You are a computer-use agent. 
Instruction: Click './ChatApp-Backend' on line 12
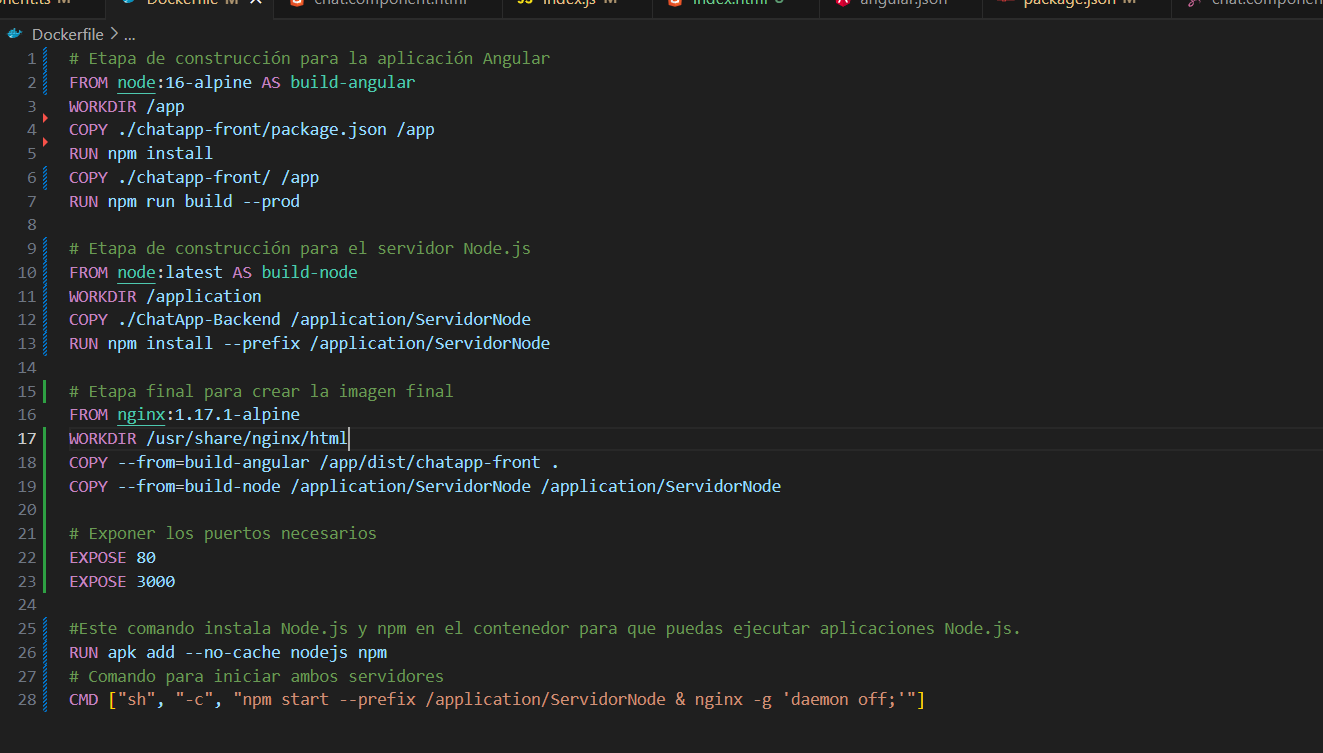(x=199, y=320)
